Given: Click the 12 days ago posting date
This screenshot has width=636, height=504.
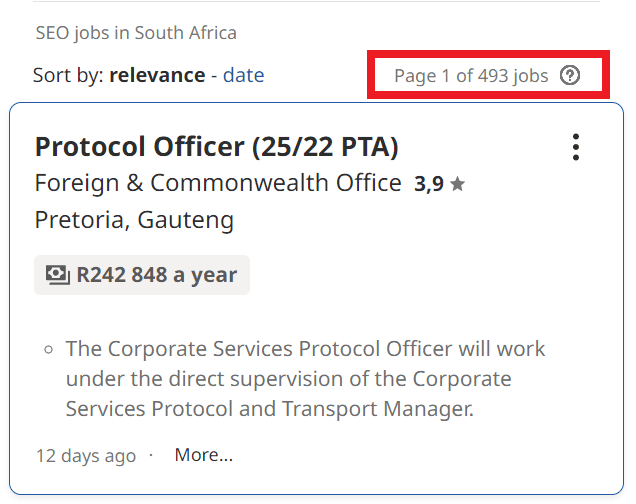Looking at the screenshot, I should [86, 456].
